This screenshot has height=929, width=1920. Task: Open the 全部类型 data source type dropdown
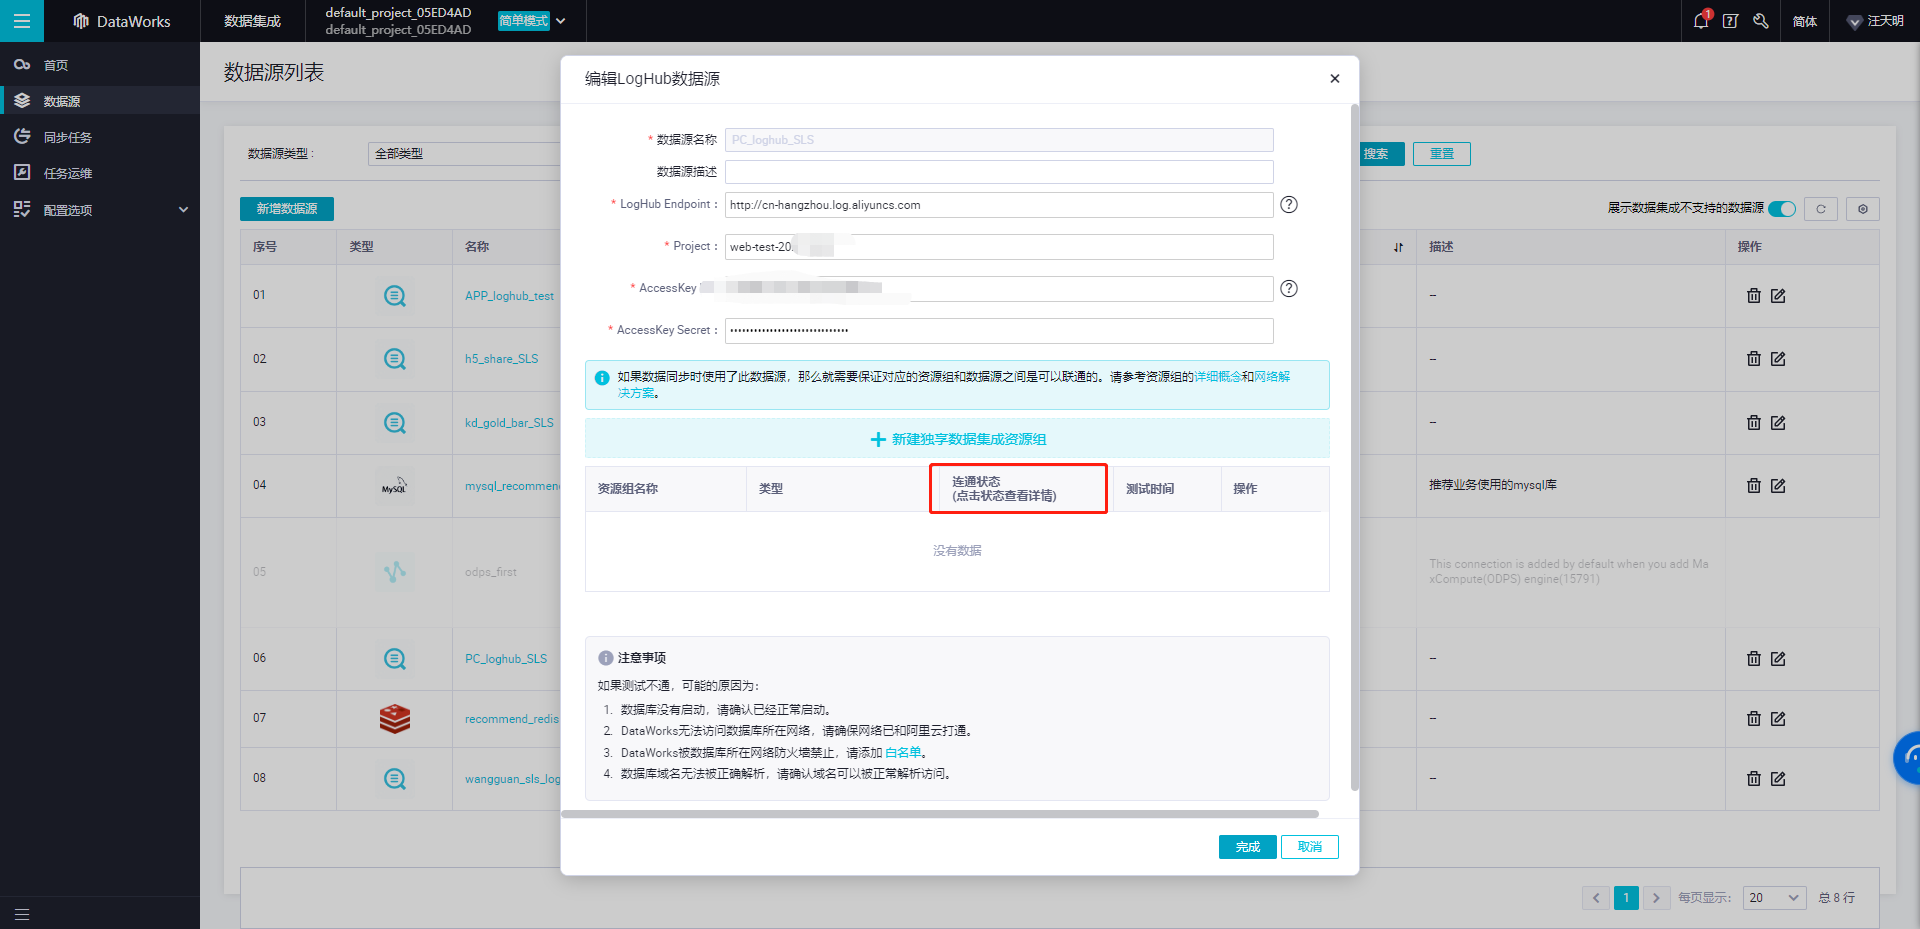pyautogui.click(x=464, y=154)
